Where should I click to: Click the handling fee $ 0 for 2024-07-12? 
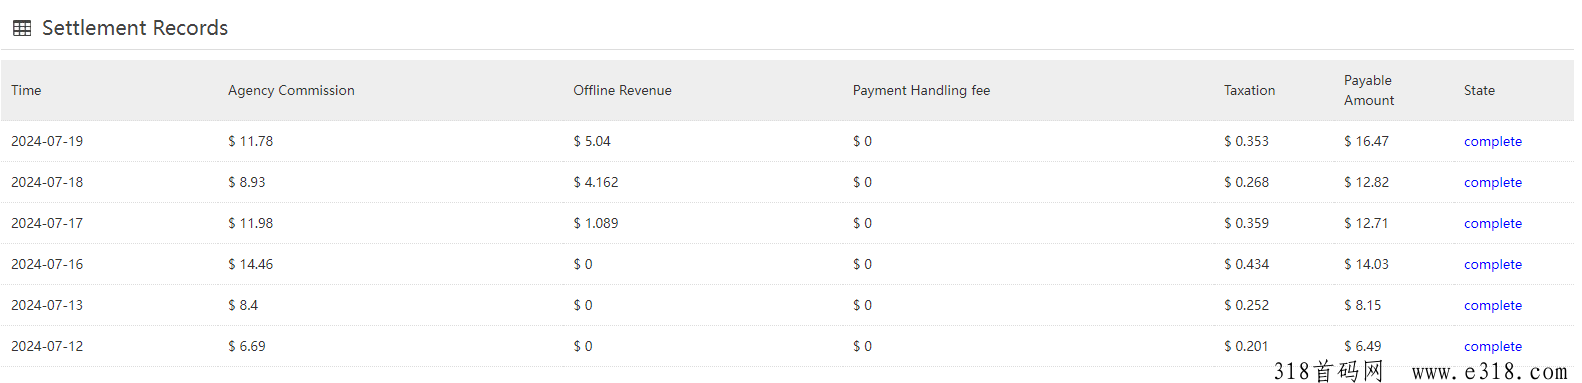click(862, 346)
